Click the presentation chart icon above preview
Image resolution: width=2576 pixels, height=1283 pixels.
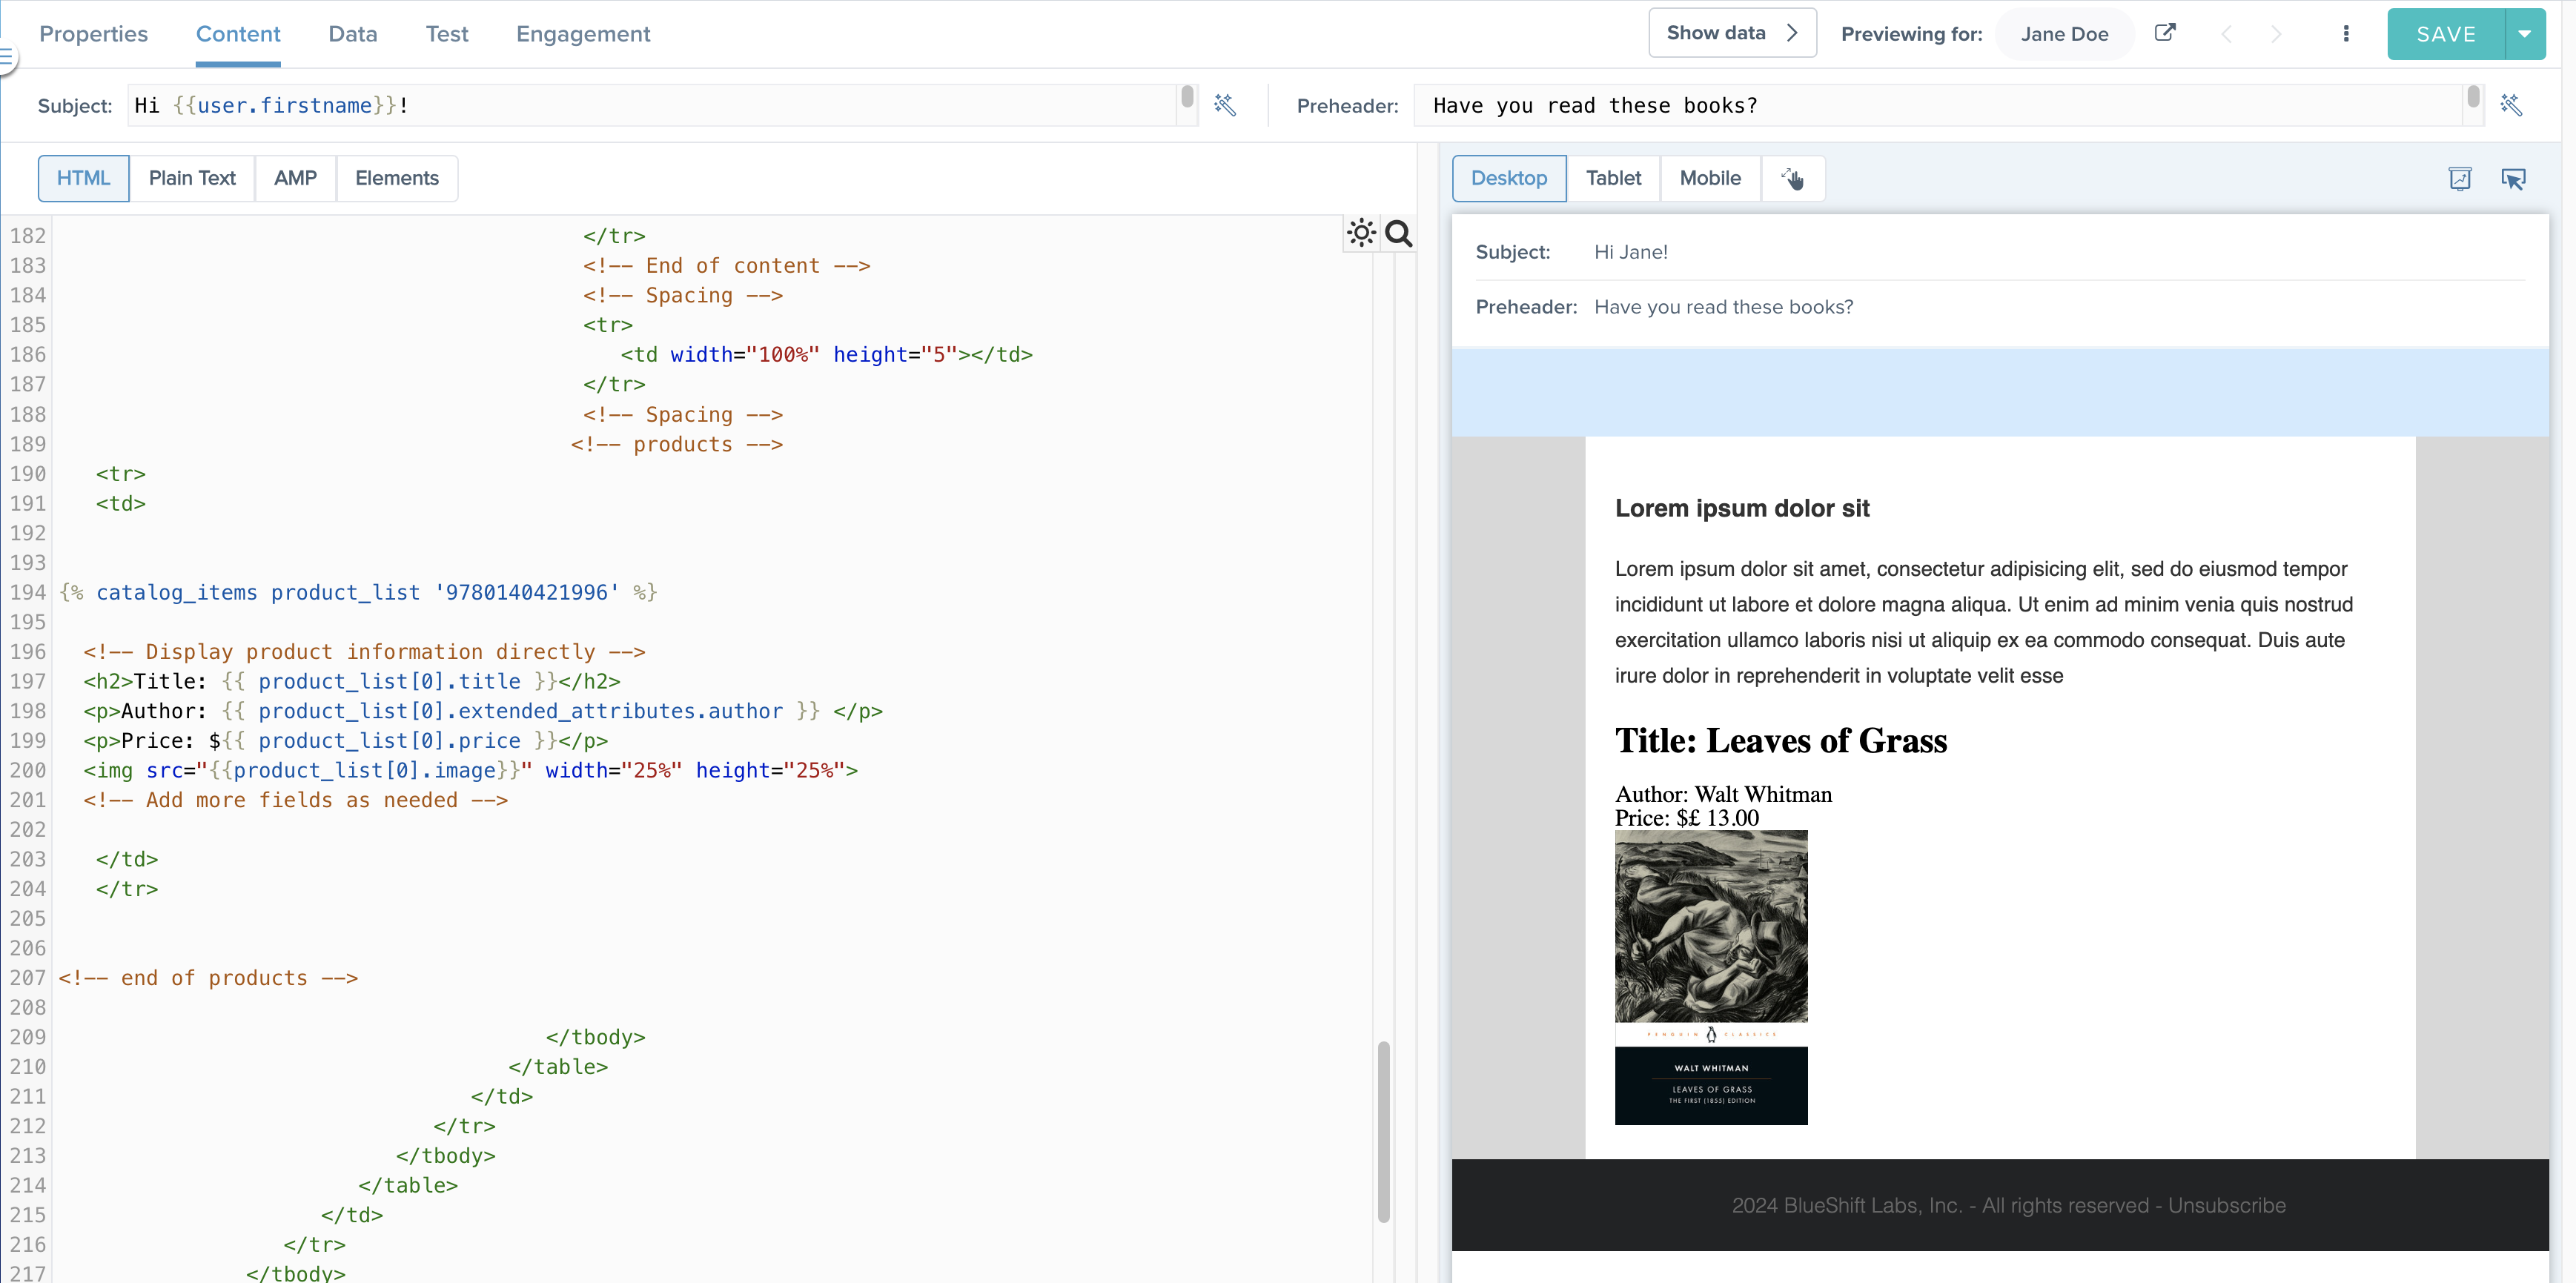(x=2460, y=178)
